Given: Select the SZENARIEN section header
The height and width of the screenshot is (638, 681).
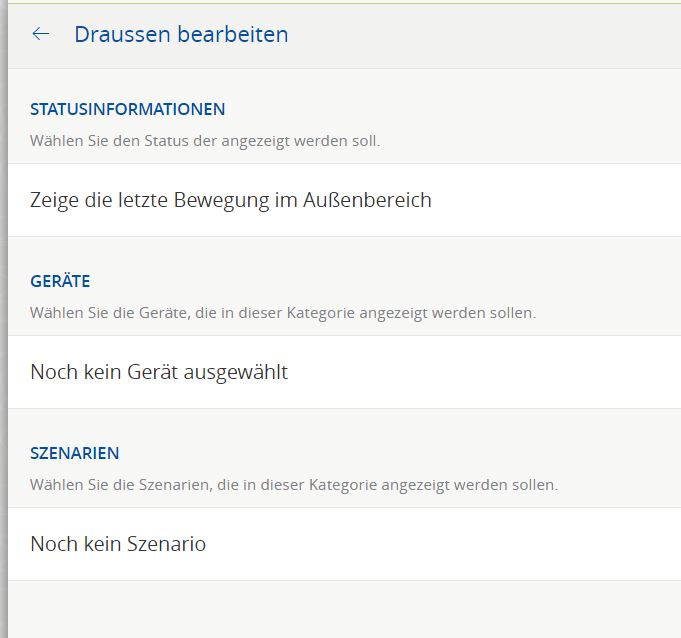Looking at the screenshot, I should (x=75, y=453).
